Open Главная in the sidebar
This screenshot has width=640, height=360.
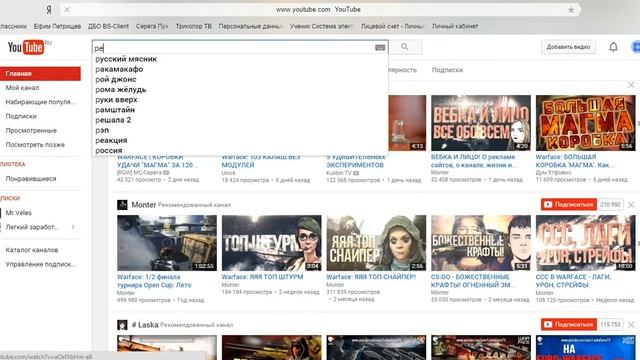[x=40, y=73]
